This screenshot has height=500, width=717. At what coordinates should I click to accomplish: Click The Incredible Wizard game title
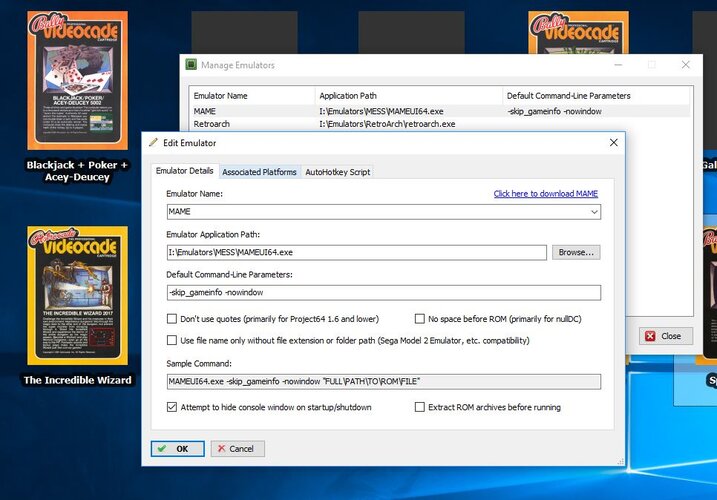tap(77, 380)
